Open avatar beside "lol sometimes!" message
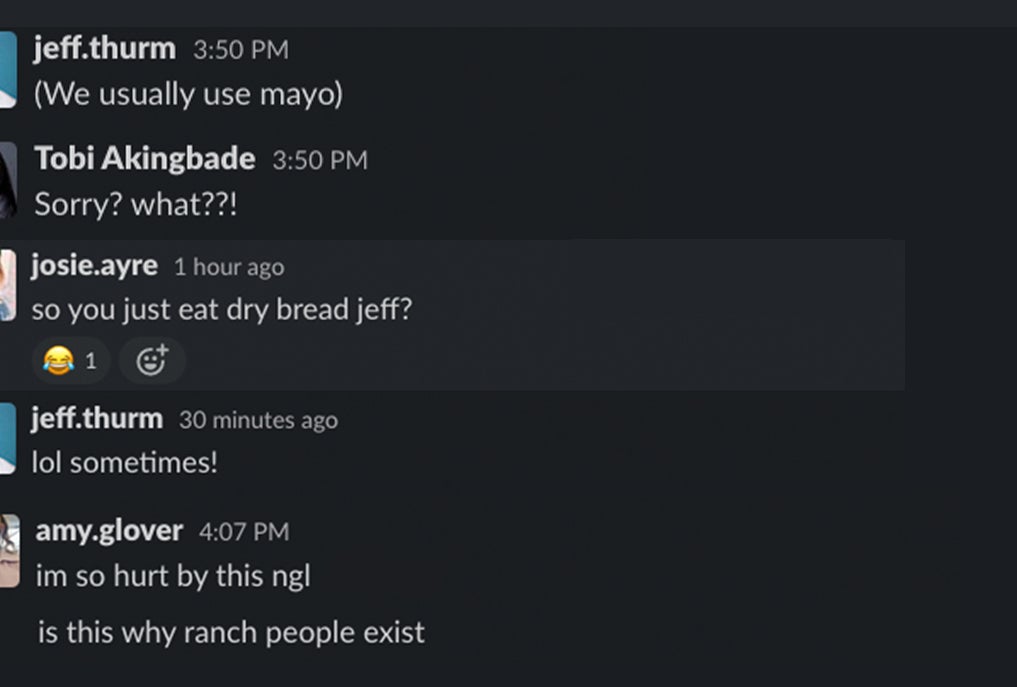This screenshot has height=687, width=1017. 7,438
